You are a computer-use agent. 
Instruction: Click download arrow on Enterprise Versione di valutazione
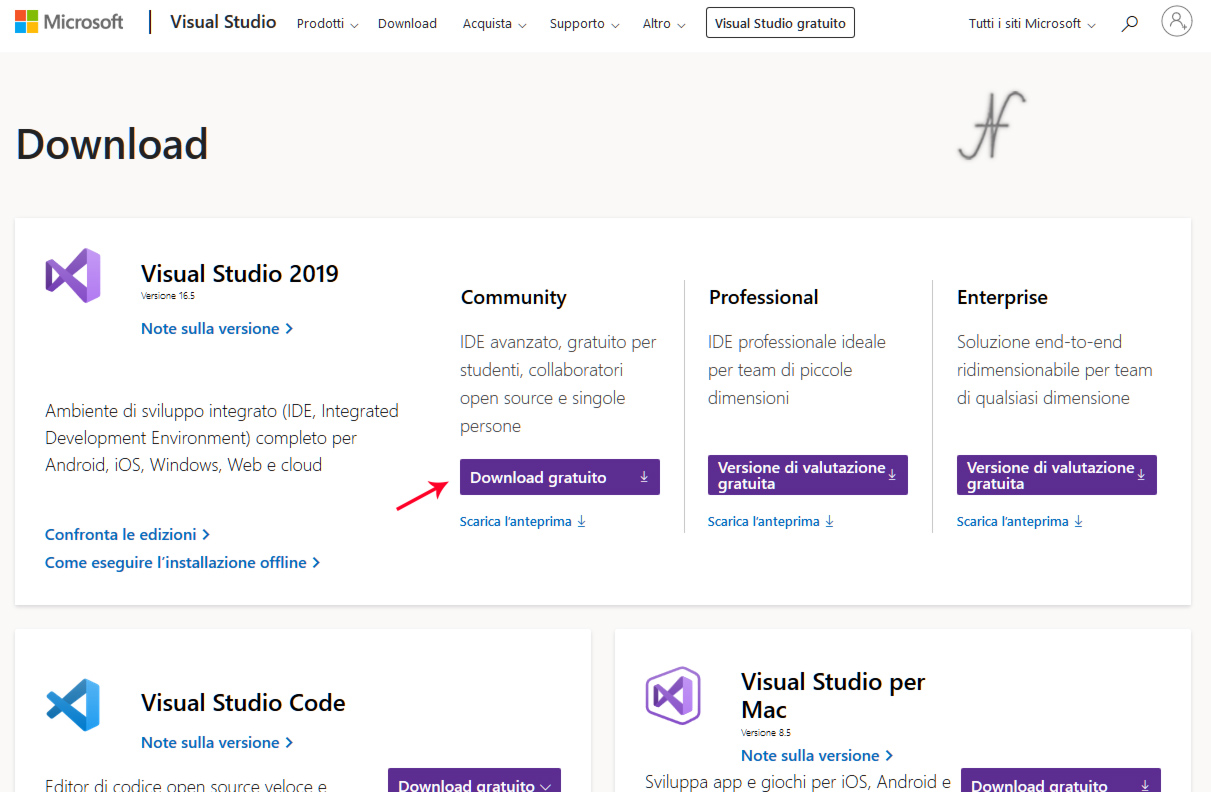pos(1141,474)
